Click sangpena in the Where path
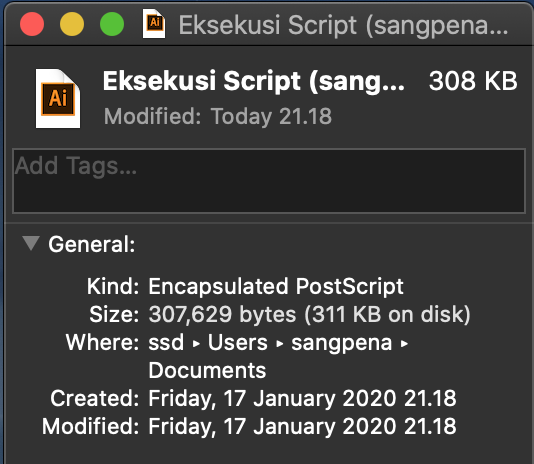 point(342,343)
